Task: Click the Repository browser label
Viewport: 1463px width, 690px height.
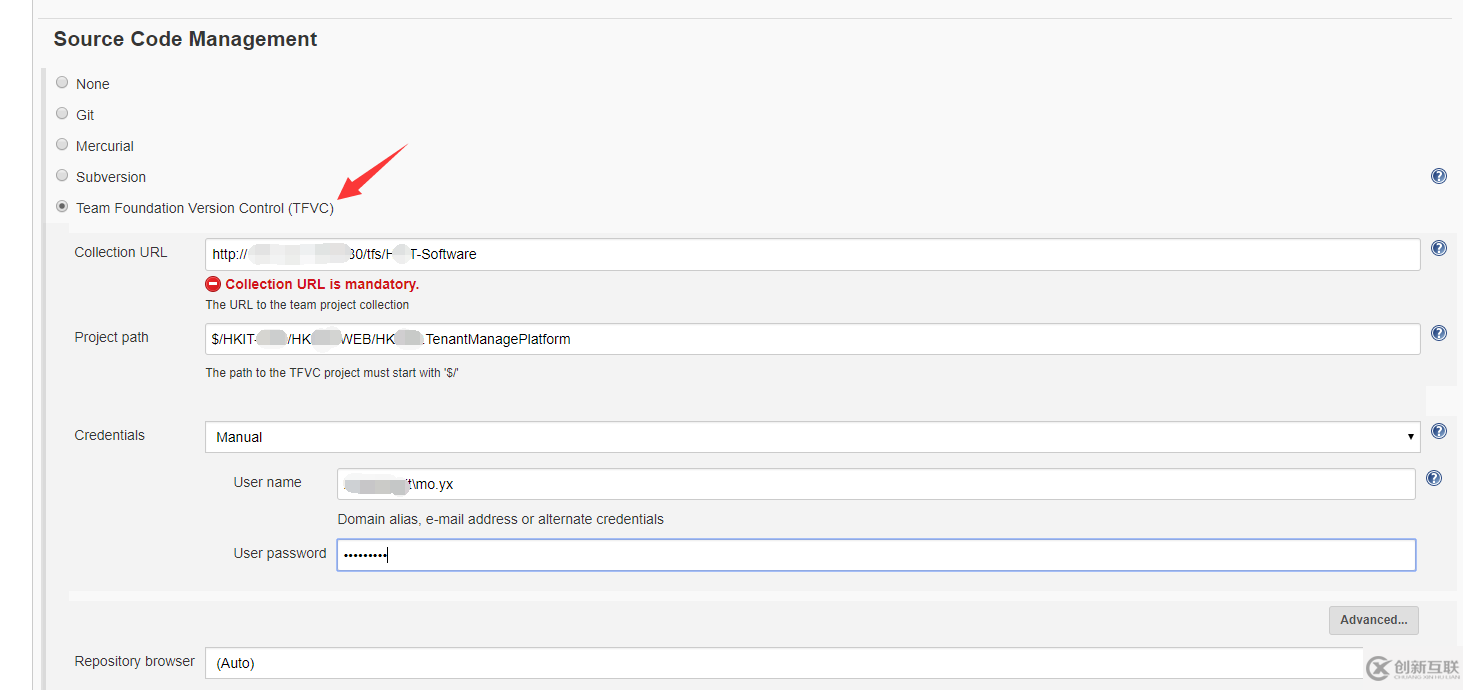Action: tap(135, 661)
